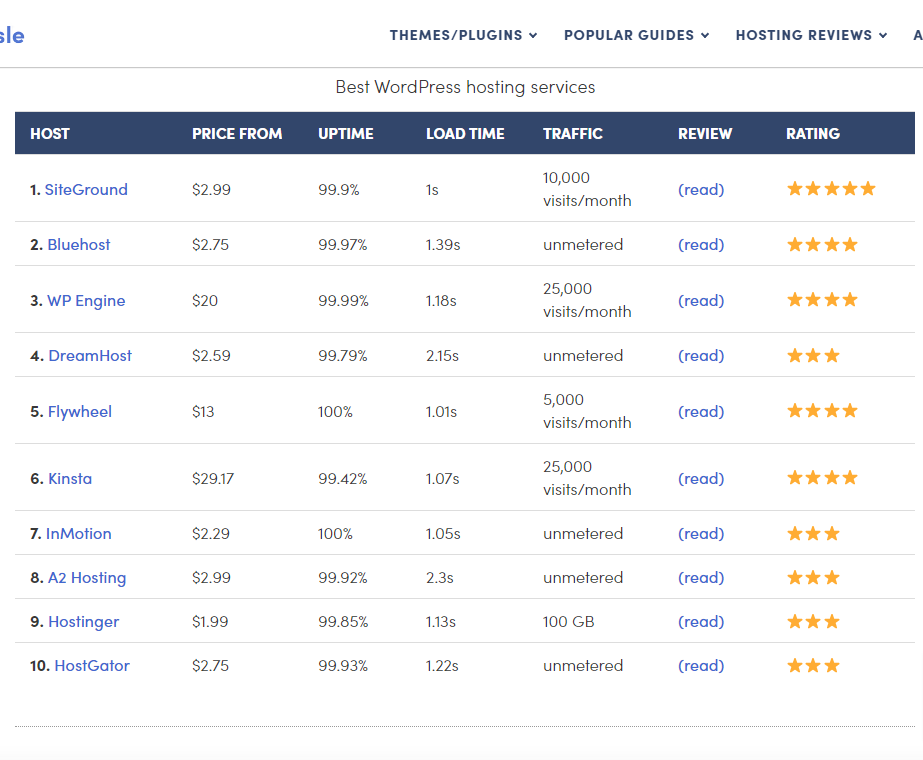923x760 pixels.
Task: Click the TRAFFIC column header
Action: point(573,134)
